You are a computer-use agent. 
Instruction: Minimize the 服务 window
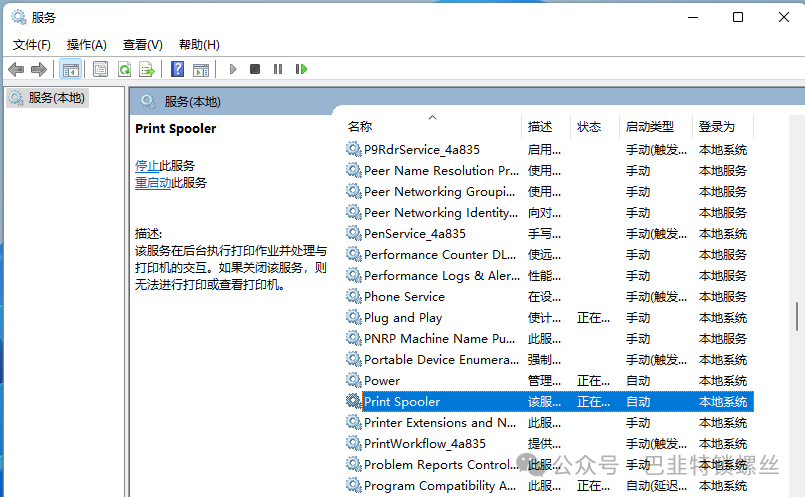pyautogui.click(x=693, y=17)
